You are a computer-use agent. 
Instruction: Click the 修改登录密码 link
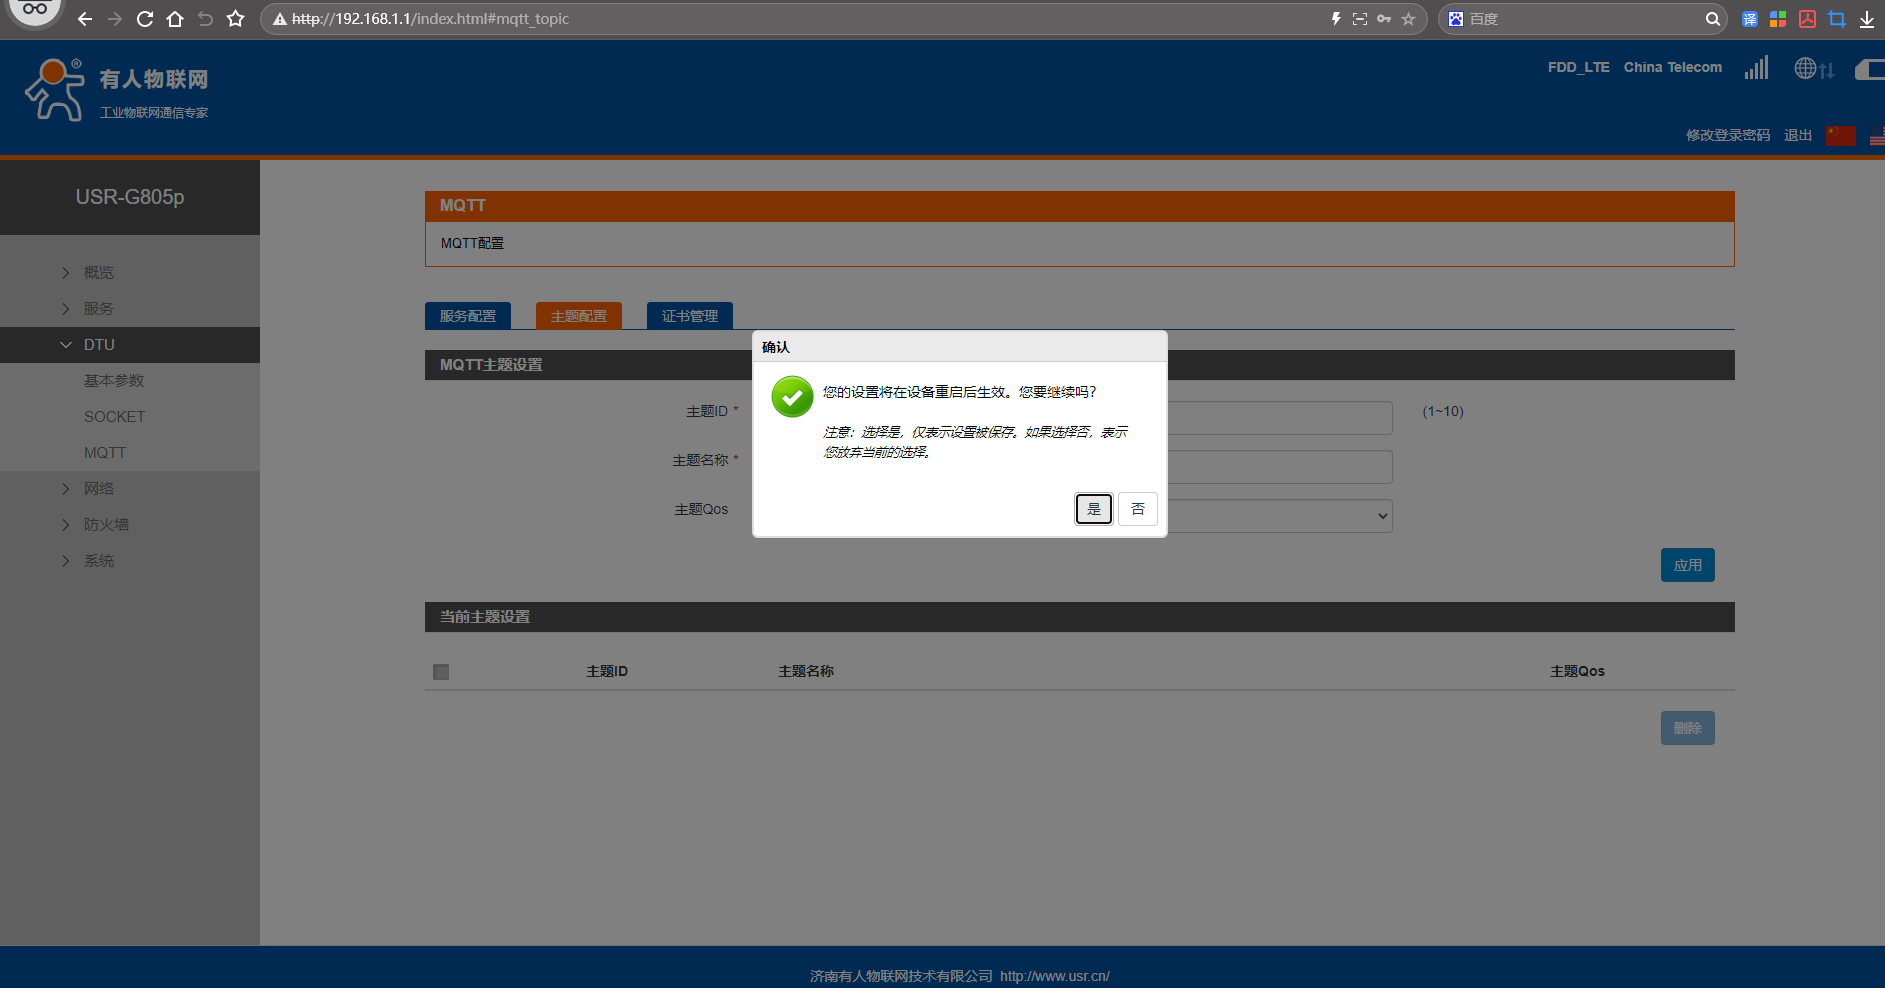[x=1727, y=135]
